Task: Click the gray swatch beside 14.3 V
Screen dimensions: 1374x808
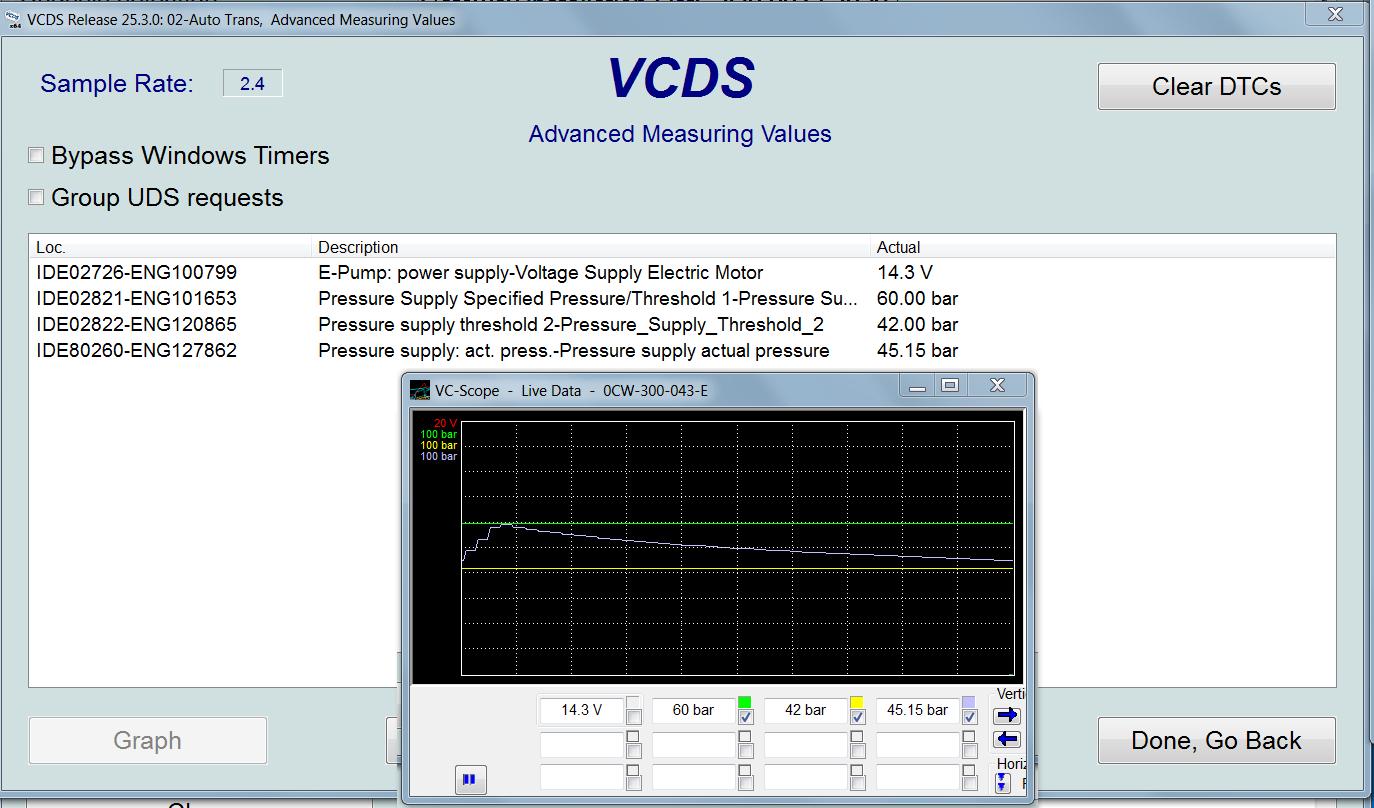Action: tap(633, 702)
